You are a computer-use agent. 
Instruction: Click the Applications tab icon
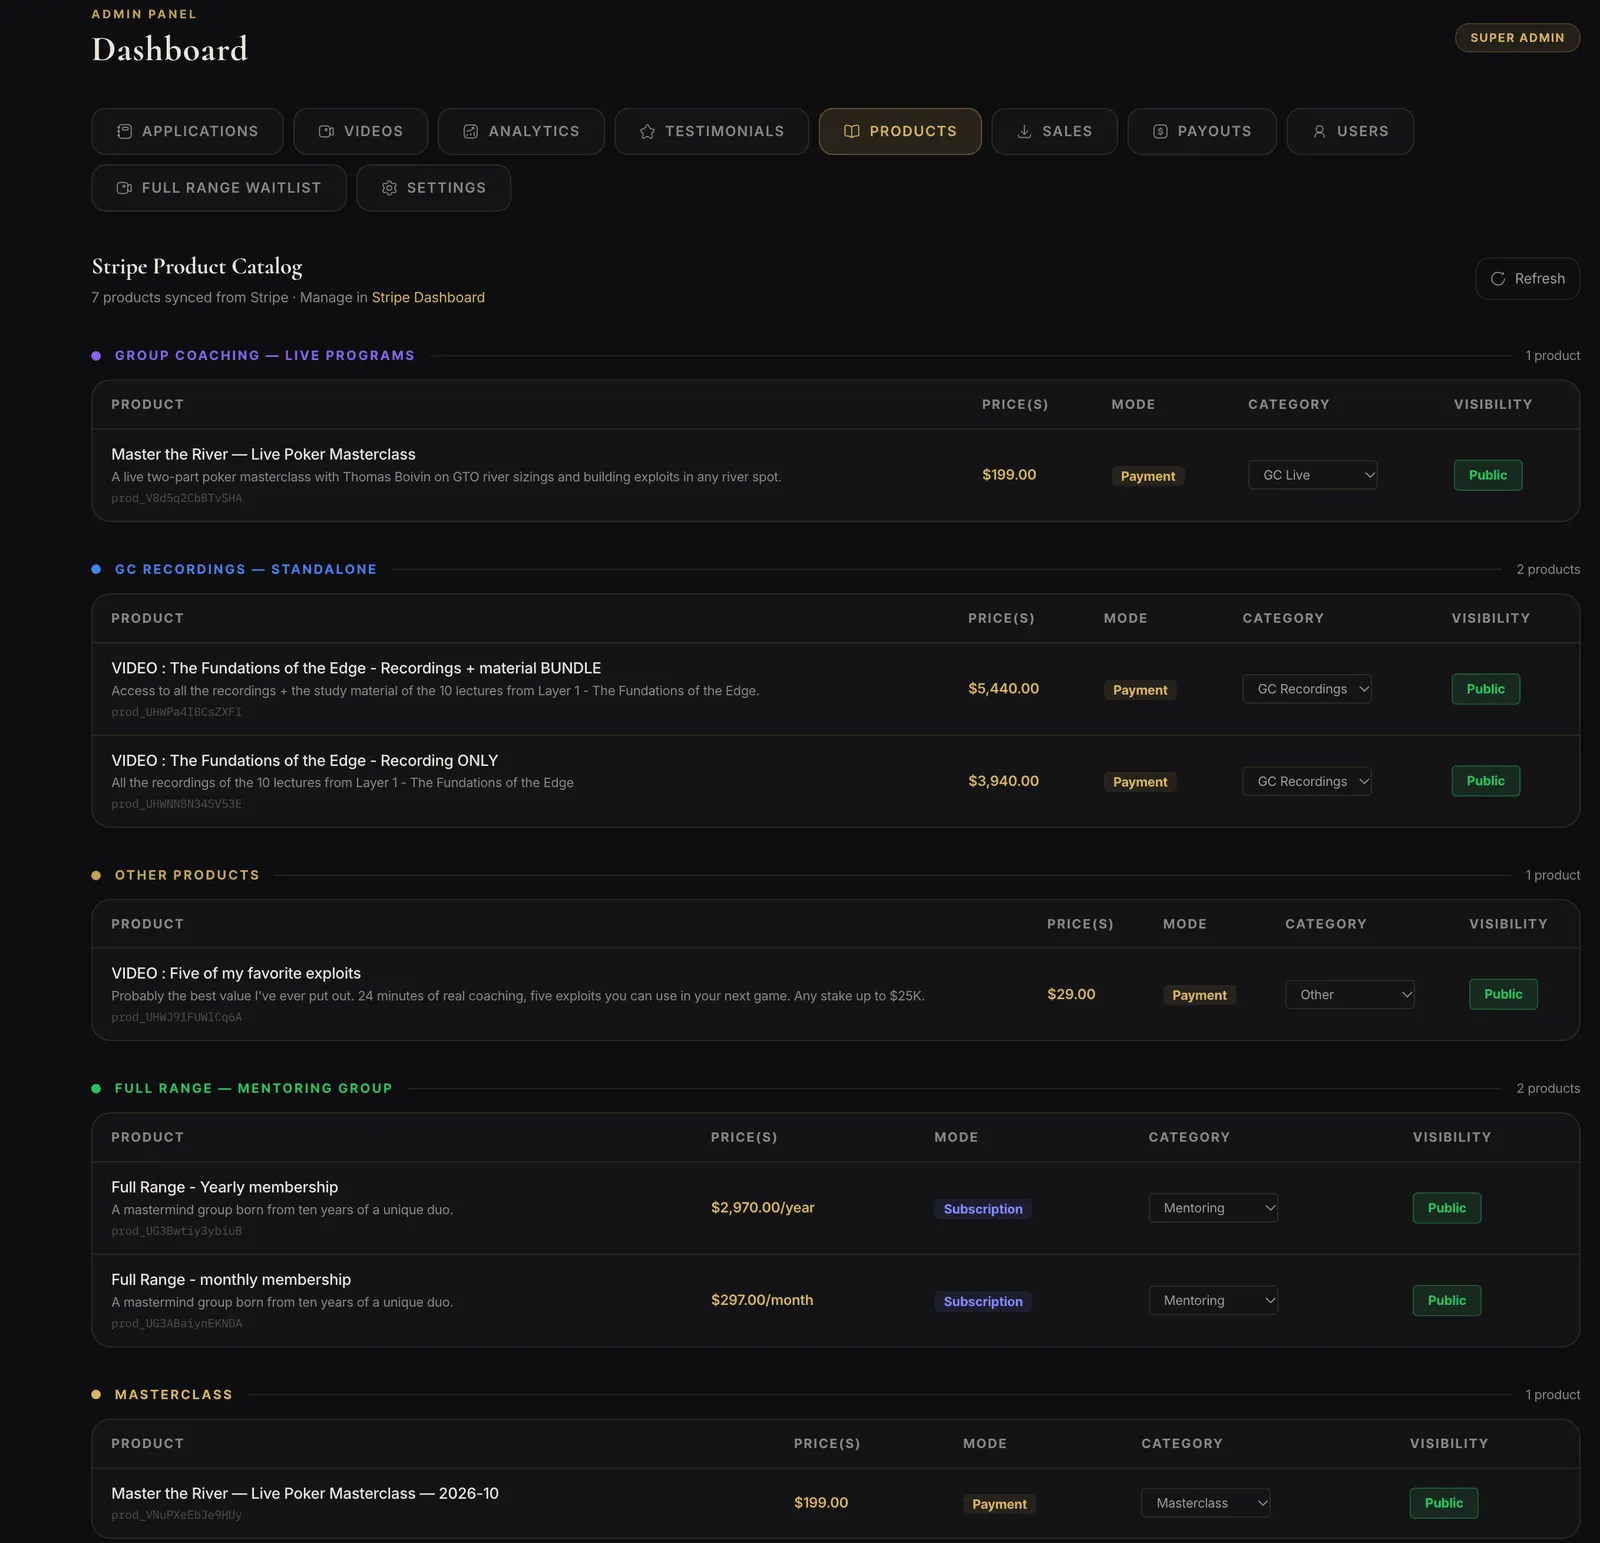(x=124, y=131)
